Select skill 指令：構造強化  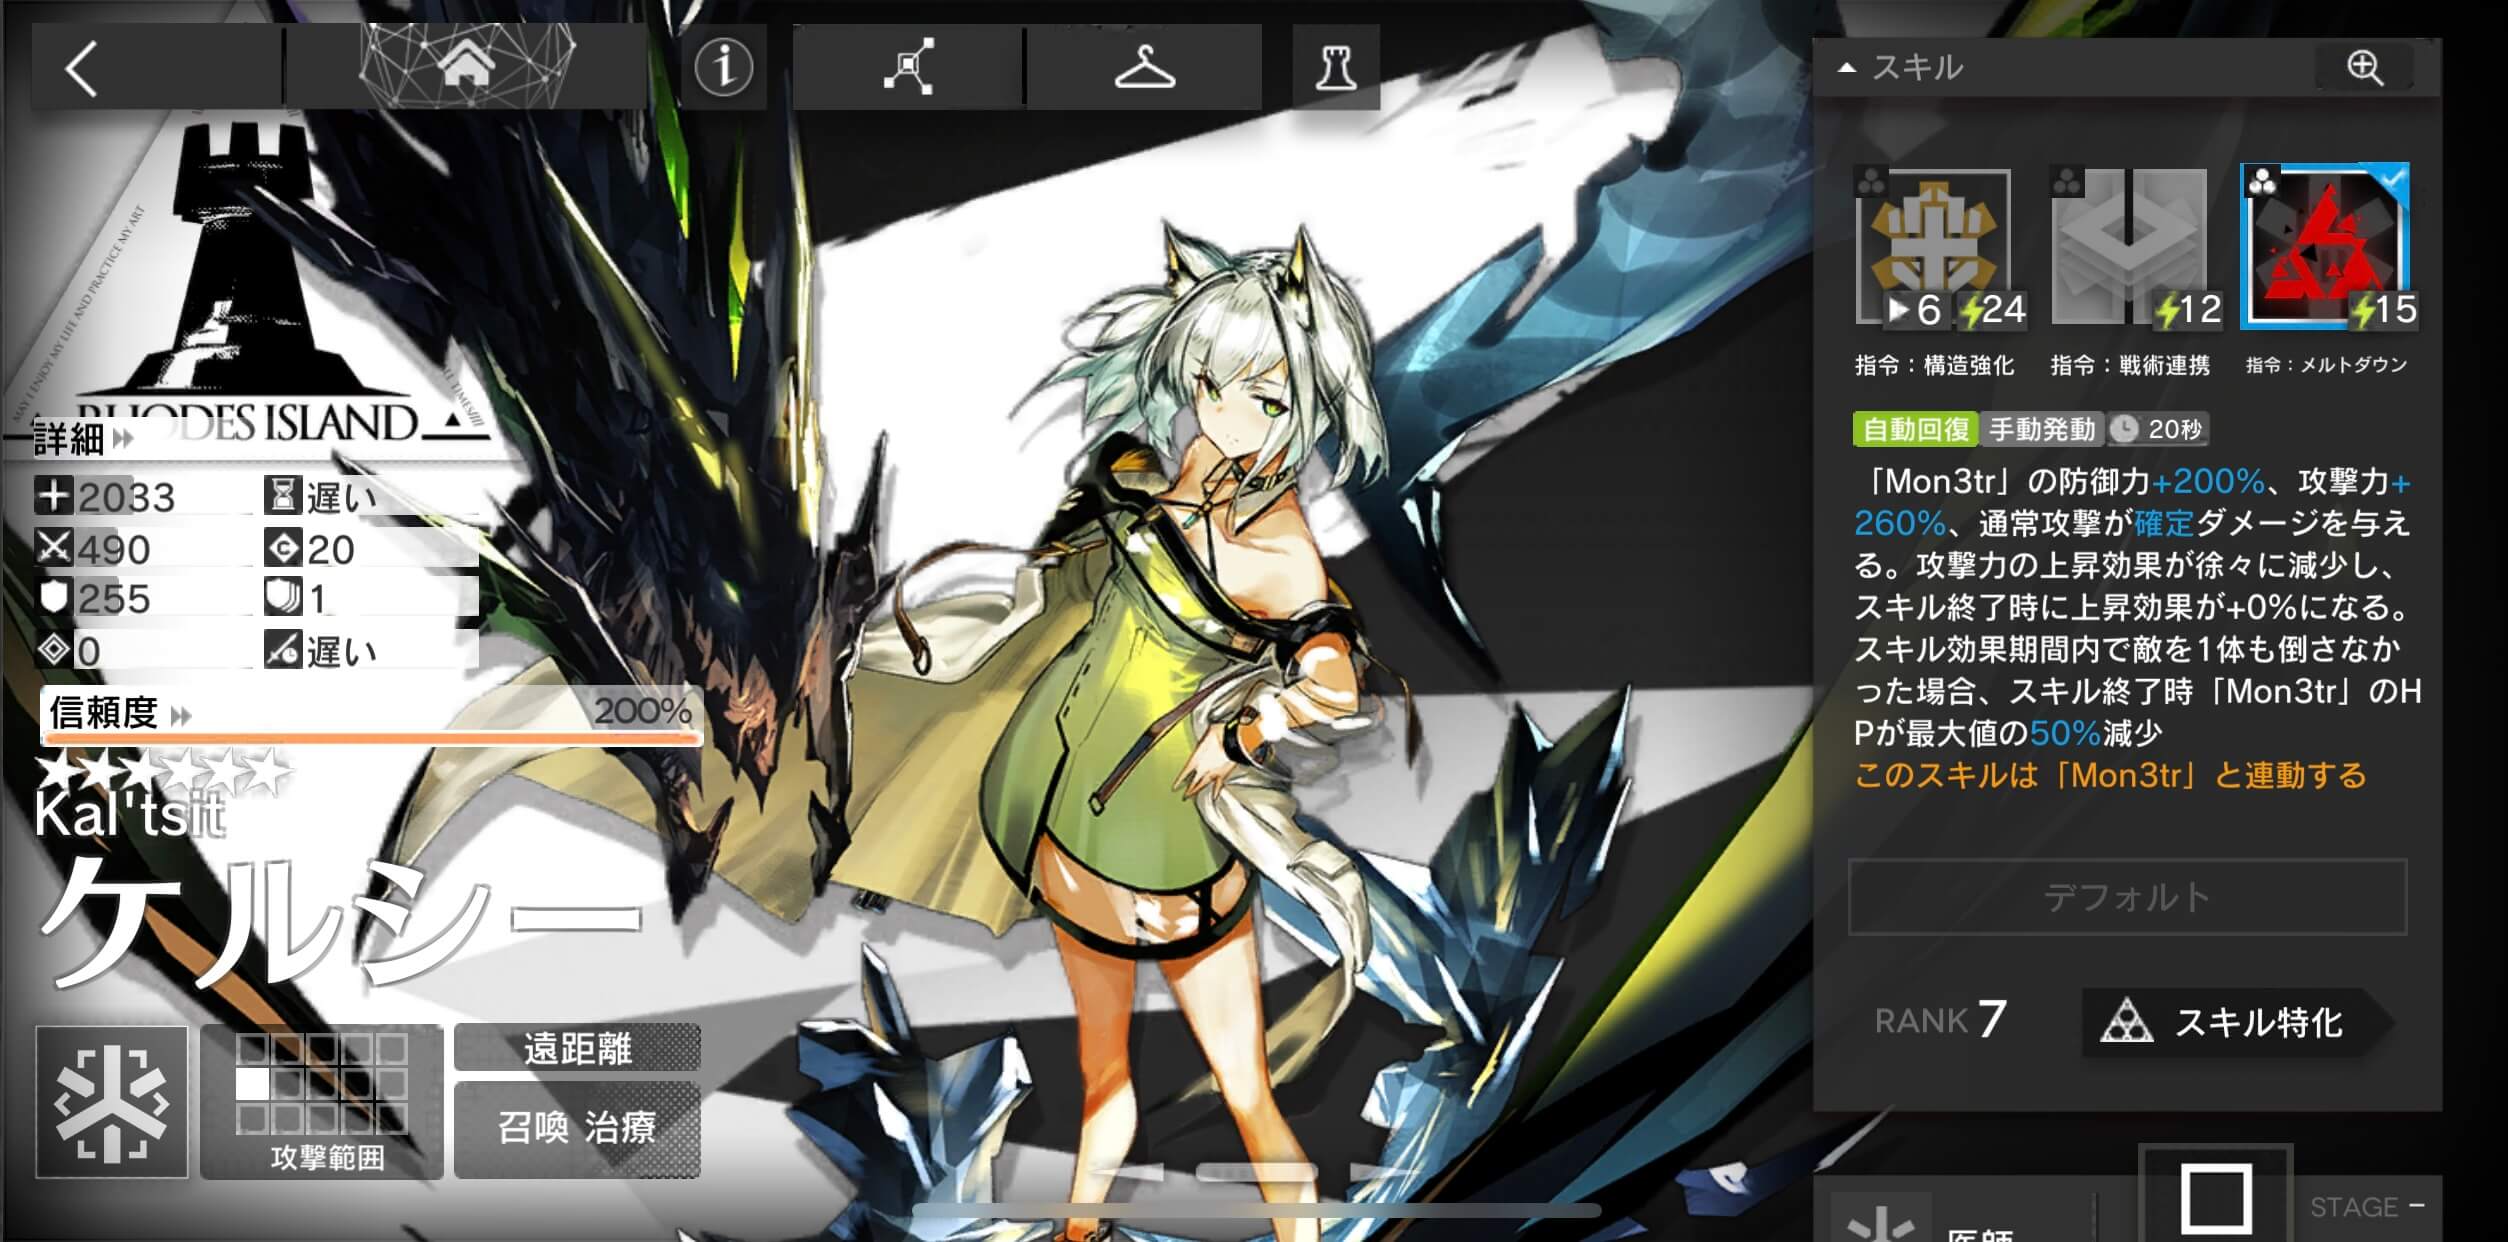click(1935, 248)
